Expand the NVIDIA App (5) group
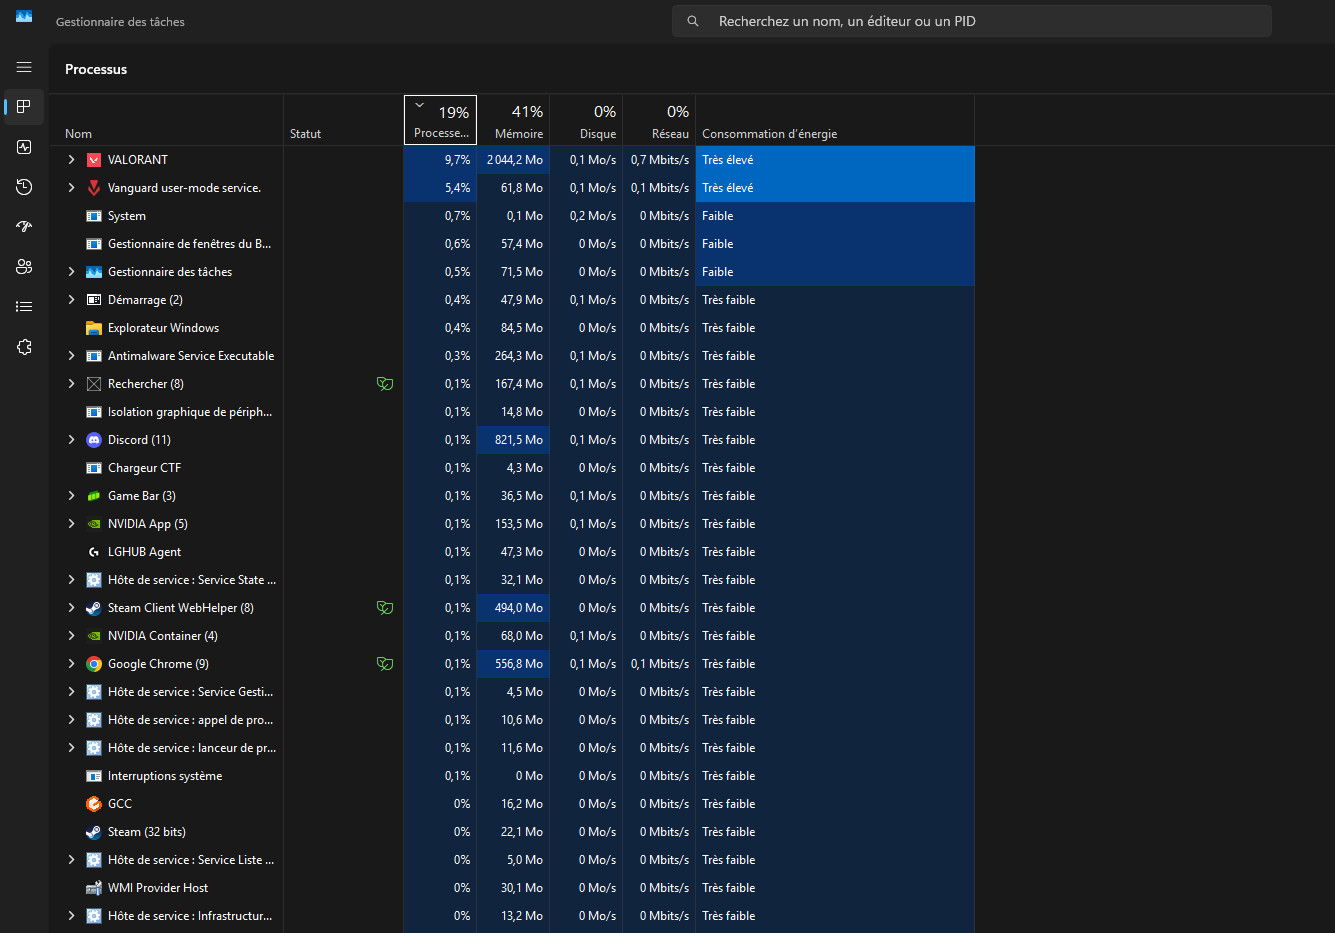The image size is (1335, 933). click(71, 524)
